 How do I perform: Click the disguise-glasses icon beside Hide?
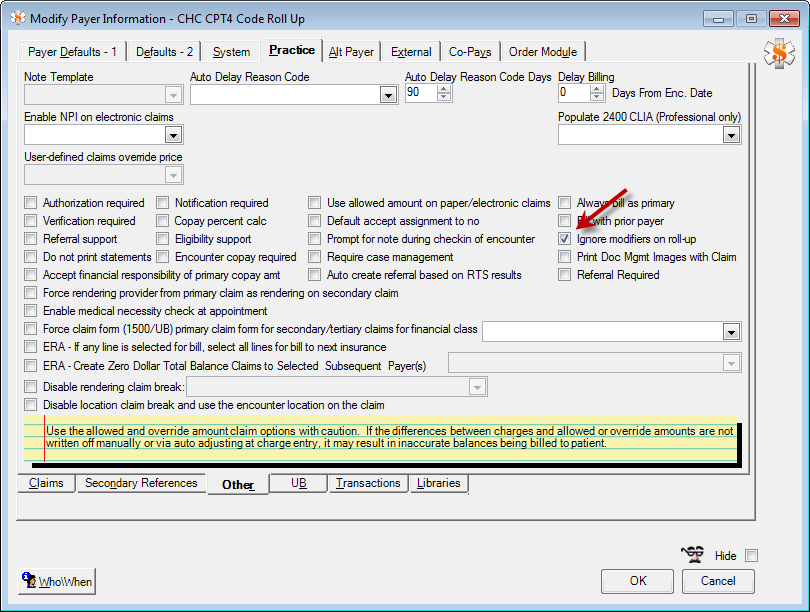[692, 554]
